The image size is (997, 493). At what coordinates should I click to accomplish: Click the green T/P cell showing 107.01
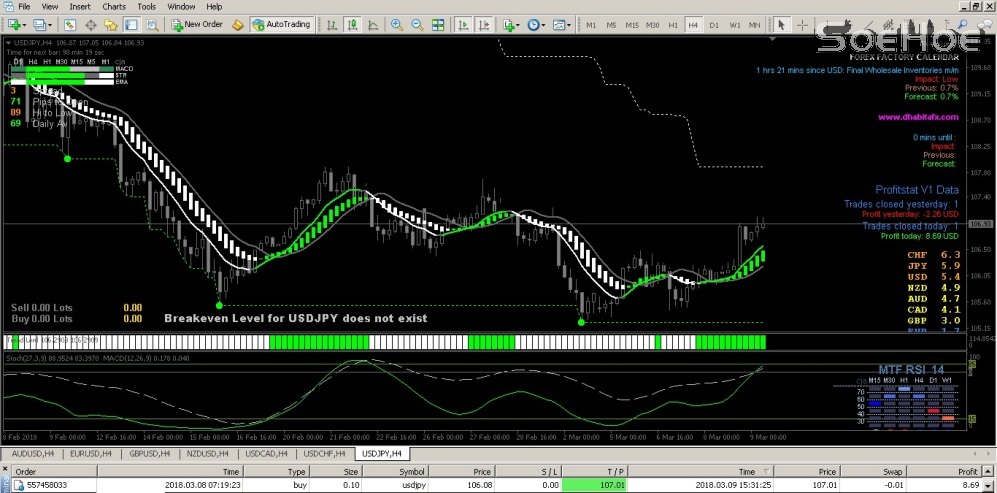[593, 485]
